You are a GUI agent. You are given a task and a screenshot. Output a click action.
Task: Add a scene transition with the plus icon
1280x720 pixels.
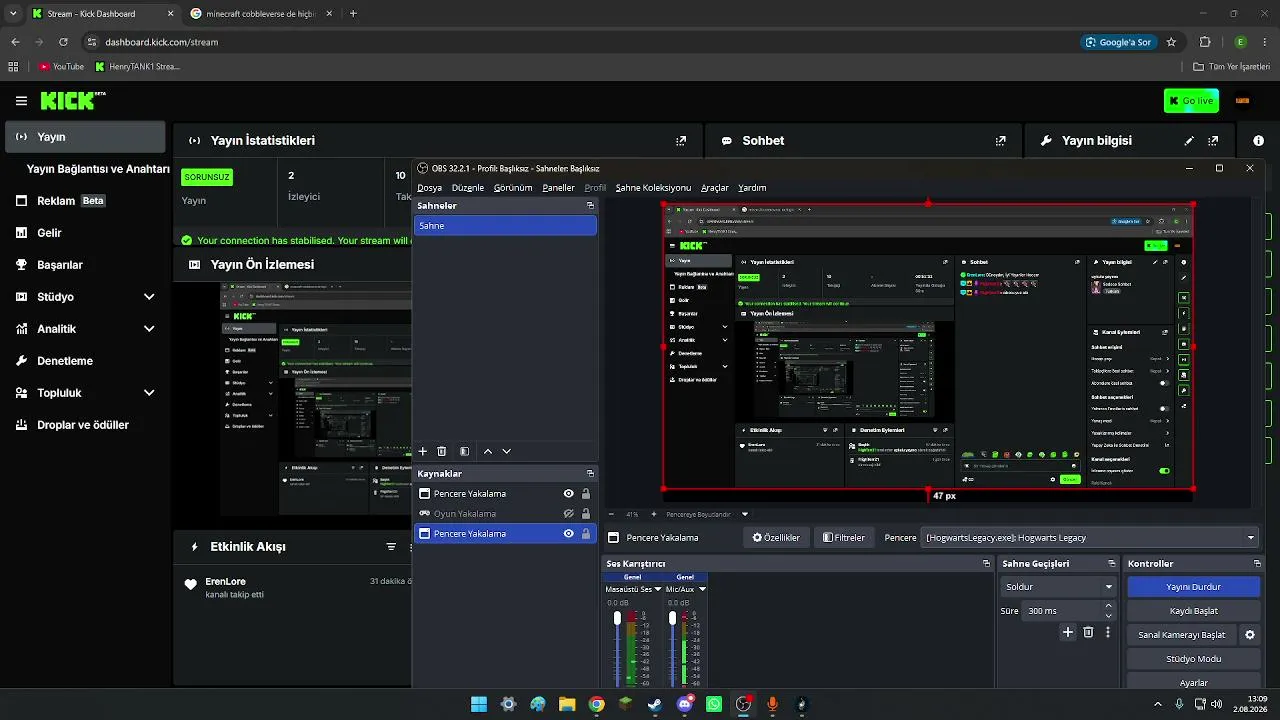(x=1068, y=632)
